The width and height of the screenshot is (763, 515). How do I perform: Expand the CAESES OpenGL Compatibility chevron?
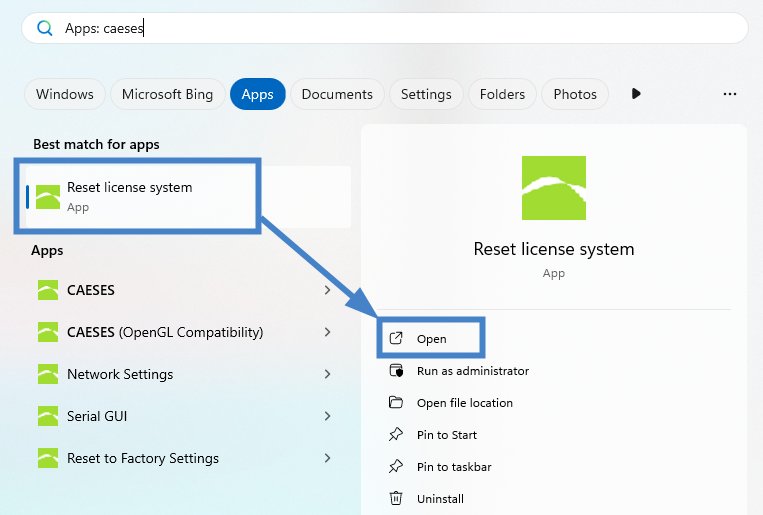point(328,332)
